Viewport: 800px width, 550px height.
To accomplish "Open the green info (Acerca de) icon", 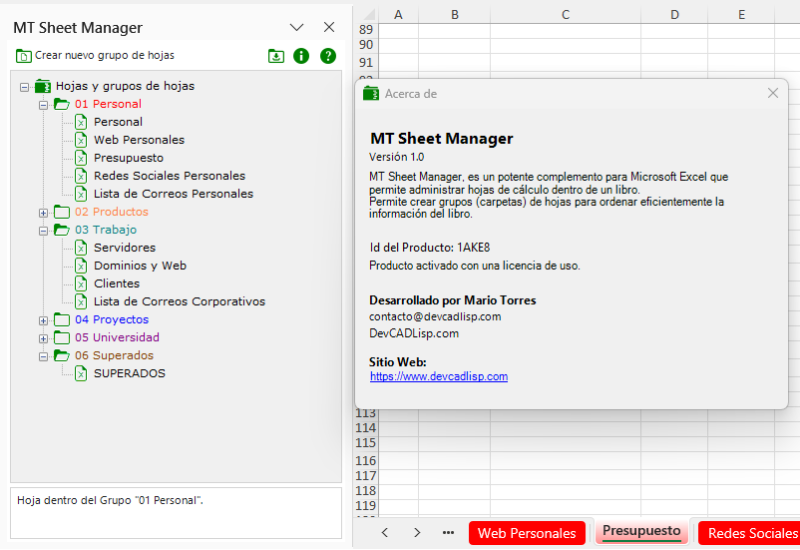I will (x=301, y=56).
